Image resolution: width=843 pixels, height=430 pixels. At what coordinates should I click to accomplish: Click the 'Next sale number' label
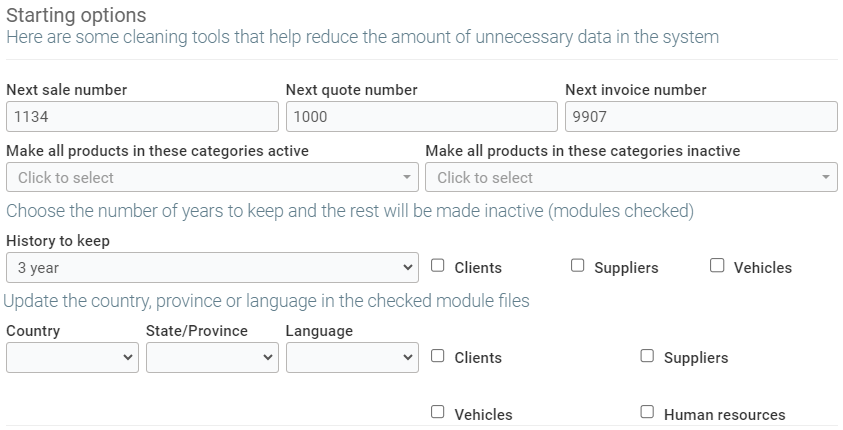coord(67,90)
